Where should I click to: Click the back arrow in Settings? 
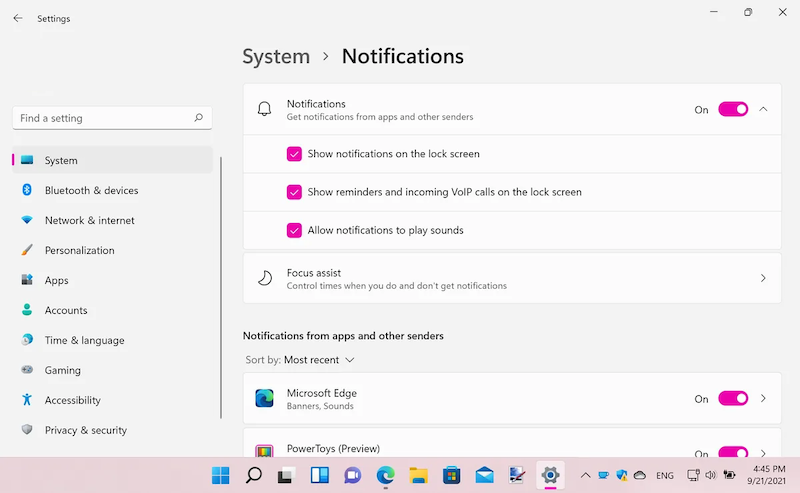click(17, 18)
